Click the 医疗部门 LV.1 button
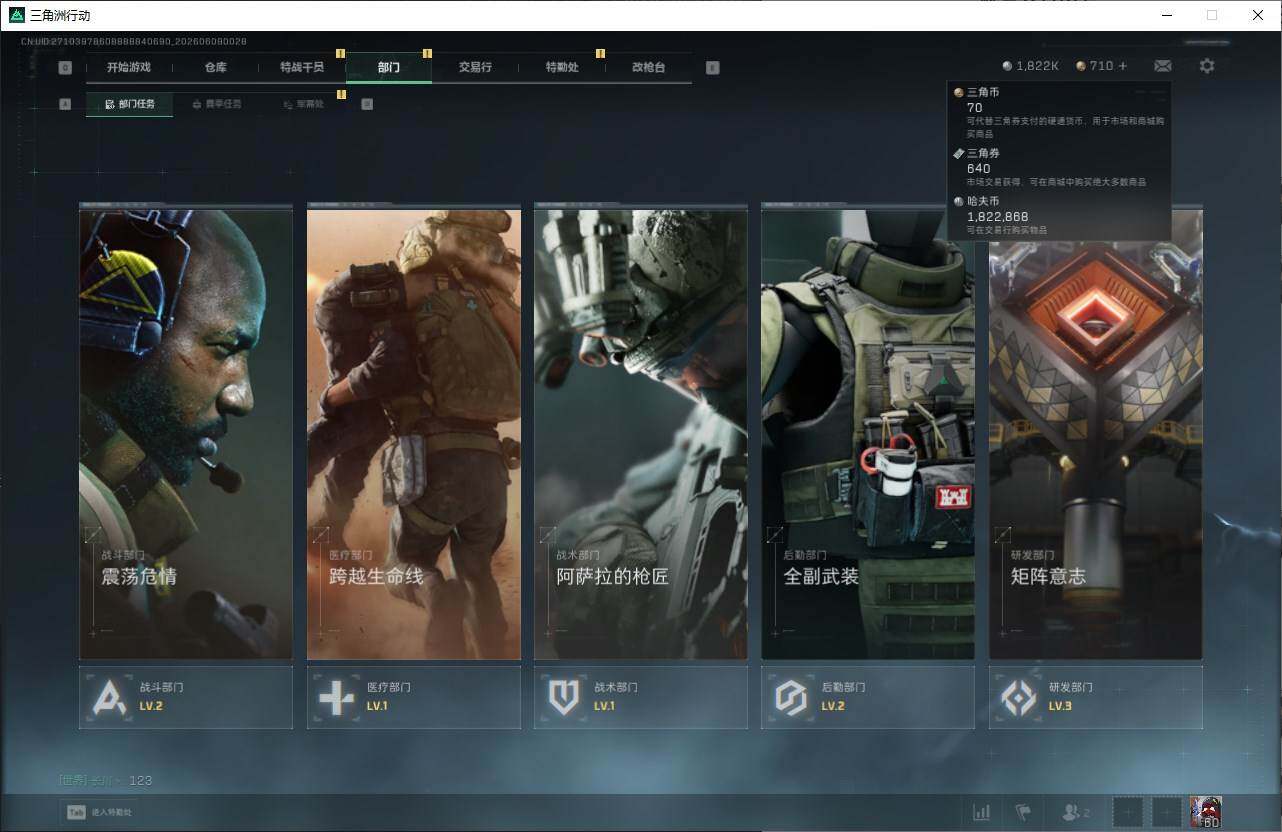Screen dimensions: 1282x832 [414, 697]
